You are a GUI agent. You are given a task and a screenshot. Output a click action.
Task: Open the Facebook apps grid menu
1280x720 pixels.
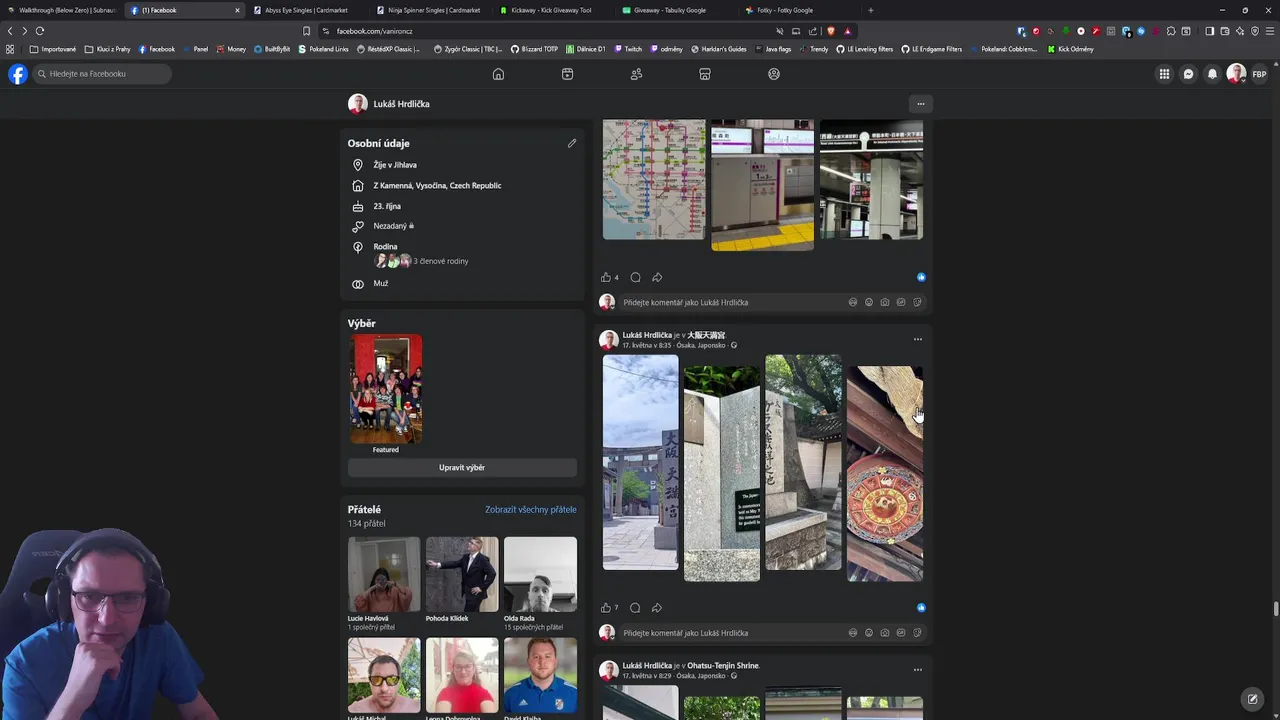point(1164,74)
